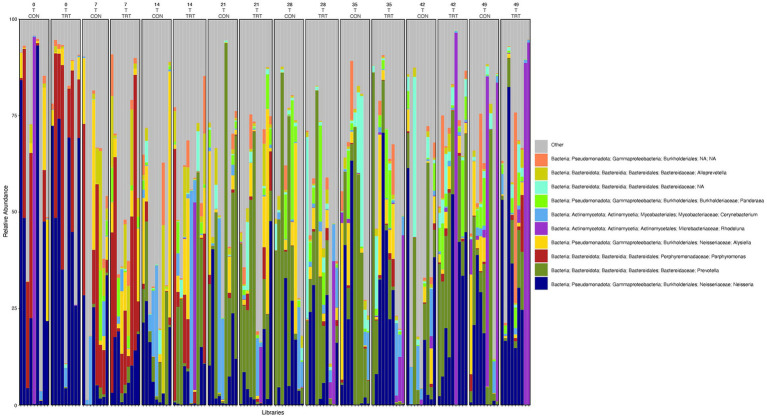The image size is (767, 417).
Task: Select the aqua Bacteroidaceae NA legend swatch
Action: pos(541,186)
